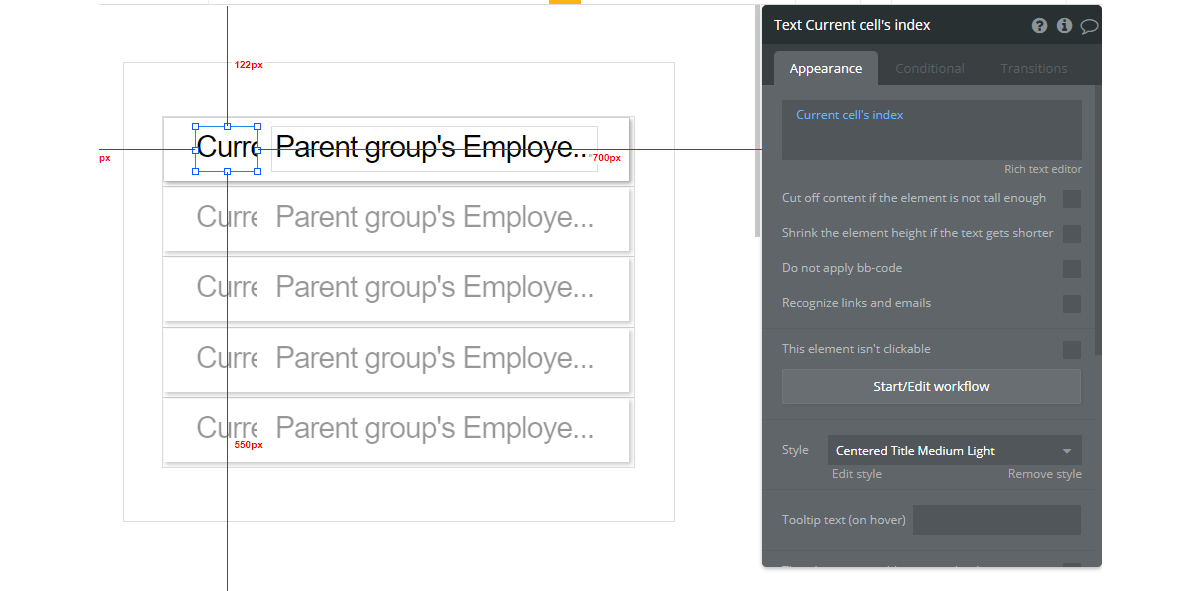Click the Current cell's index text editor field
The image size is (1200, 591).
click(932, 130)
